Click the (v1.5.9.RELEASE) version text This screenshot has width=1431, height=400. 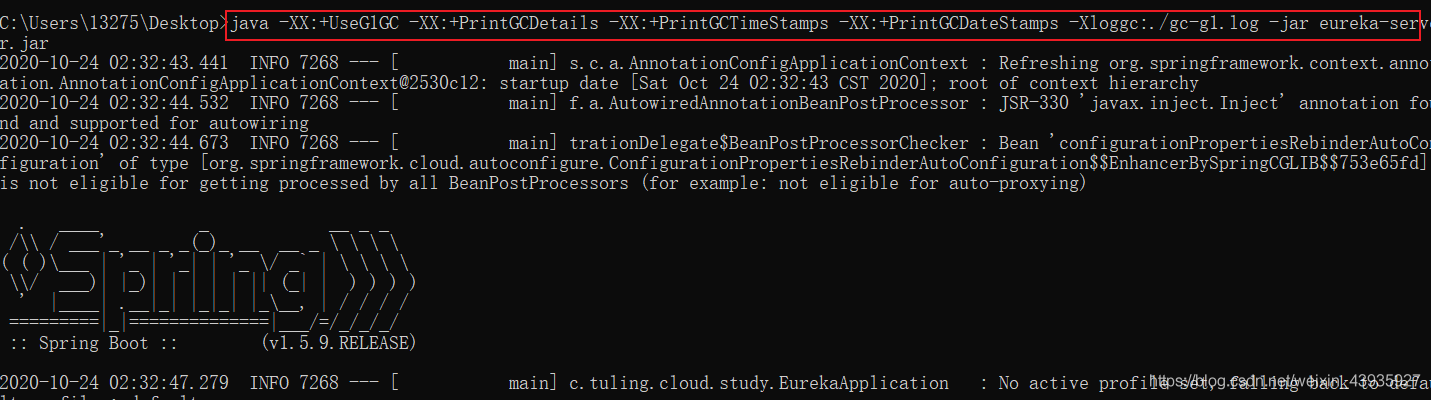coord(338,343)
